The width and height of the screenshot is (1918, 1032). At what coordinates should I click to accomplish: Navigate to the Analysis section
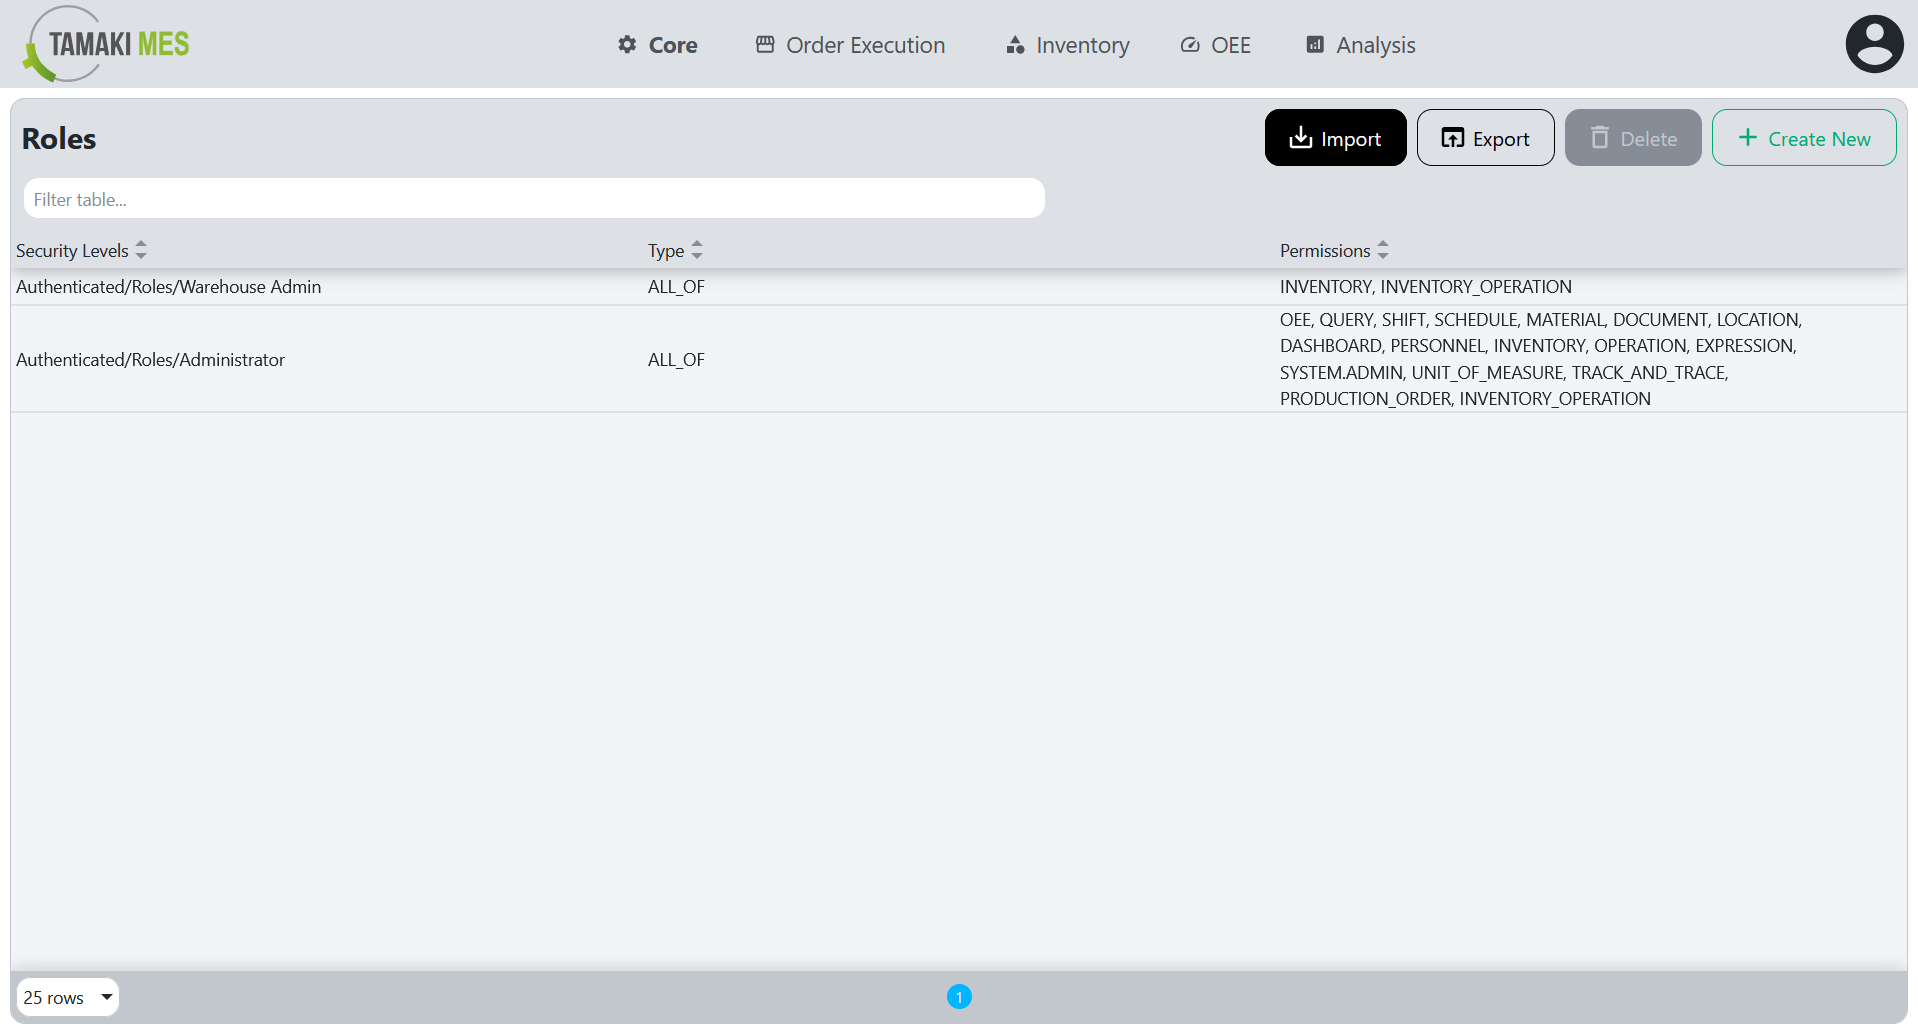pos(1375,44)
